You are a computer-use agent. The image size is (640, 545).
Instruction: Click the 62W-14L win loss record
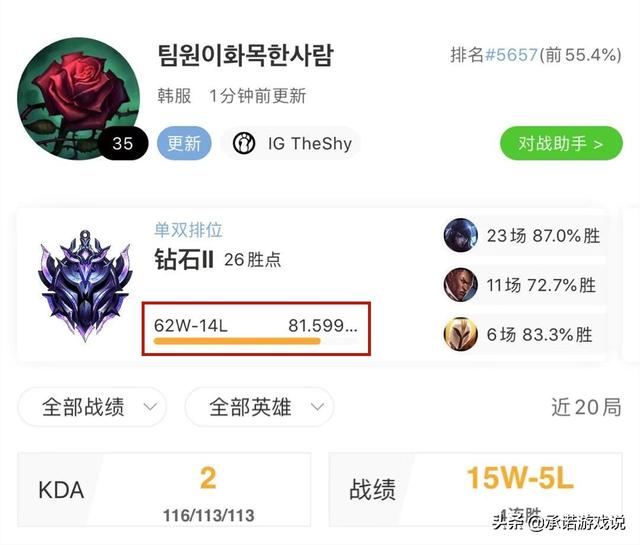coord(191,325)
